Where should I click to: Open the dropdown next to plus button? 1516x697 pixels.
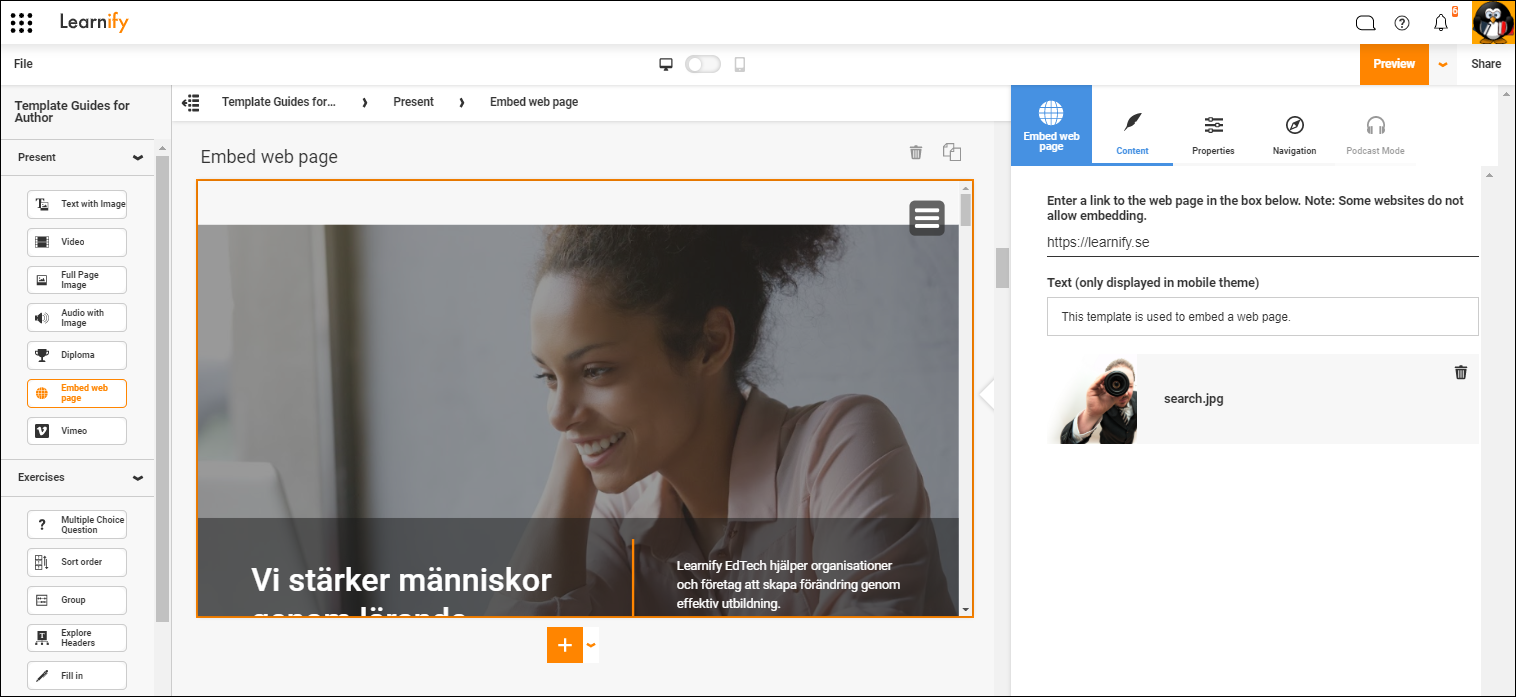591,645
